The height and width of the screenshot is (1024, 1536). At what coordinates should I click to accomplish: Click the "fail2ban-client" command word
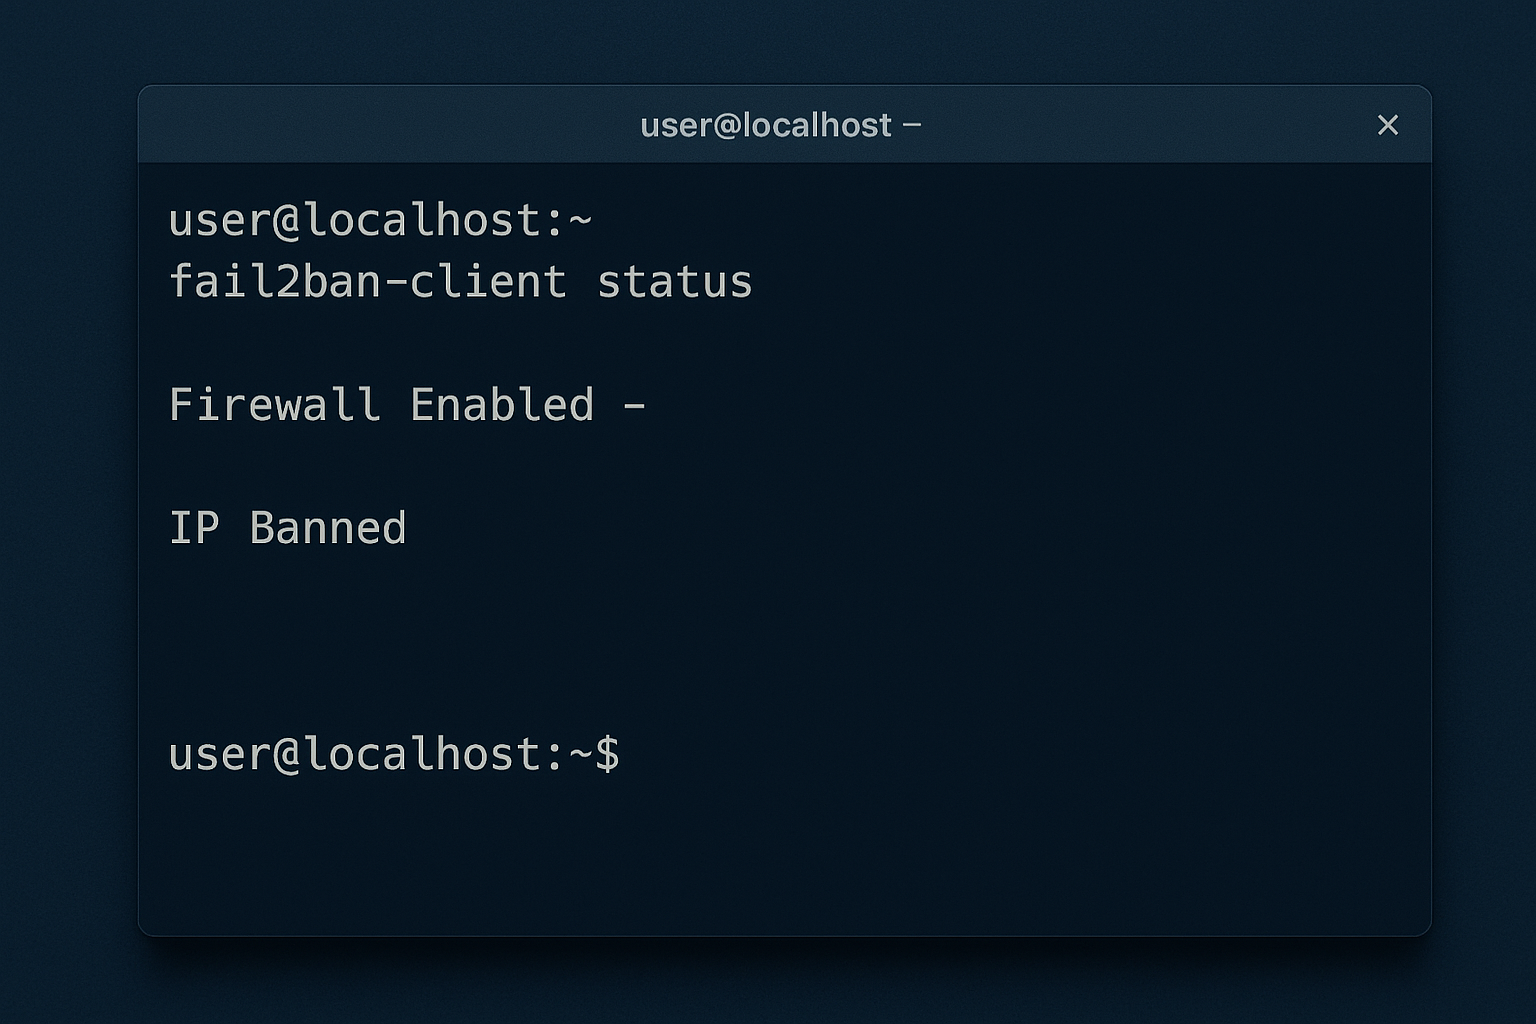coord(367,282)
